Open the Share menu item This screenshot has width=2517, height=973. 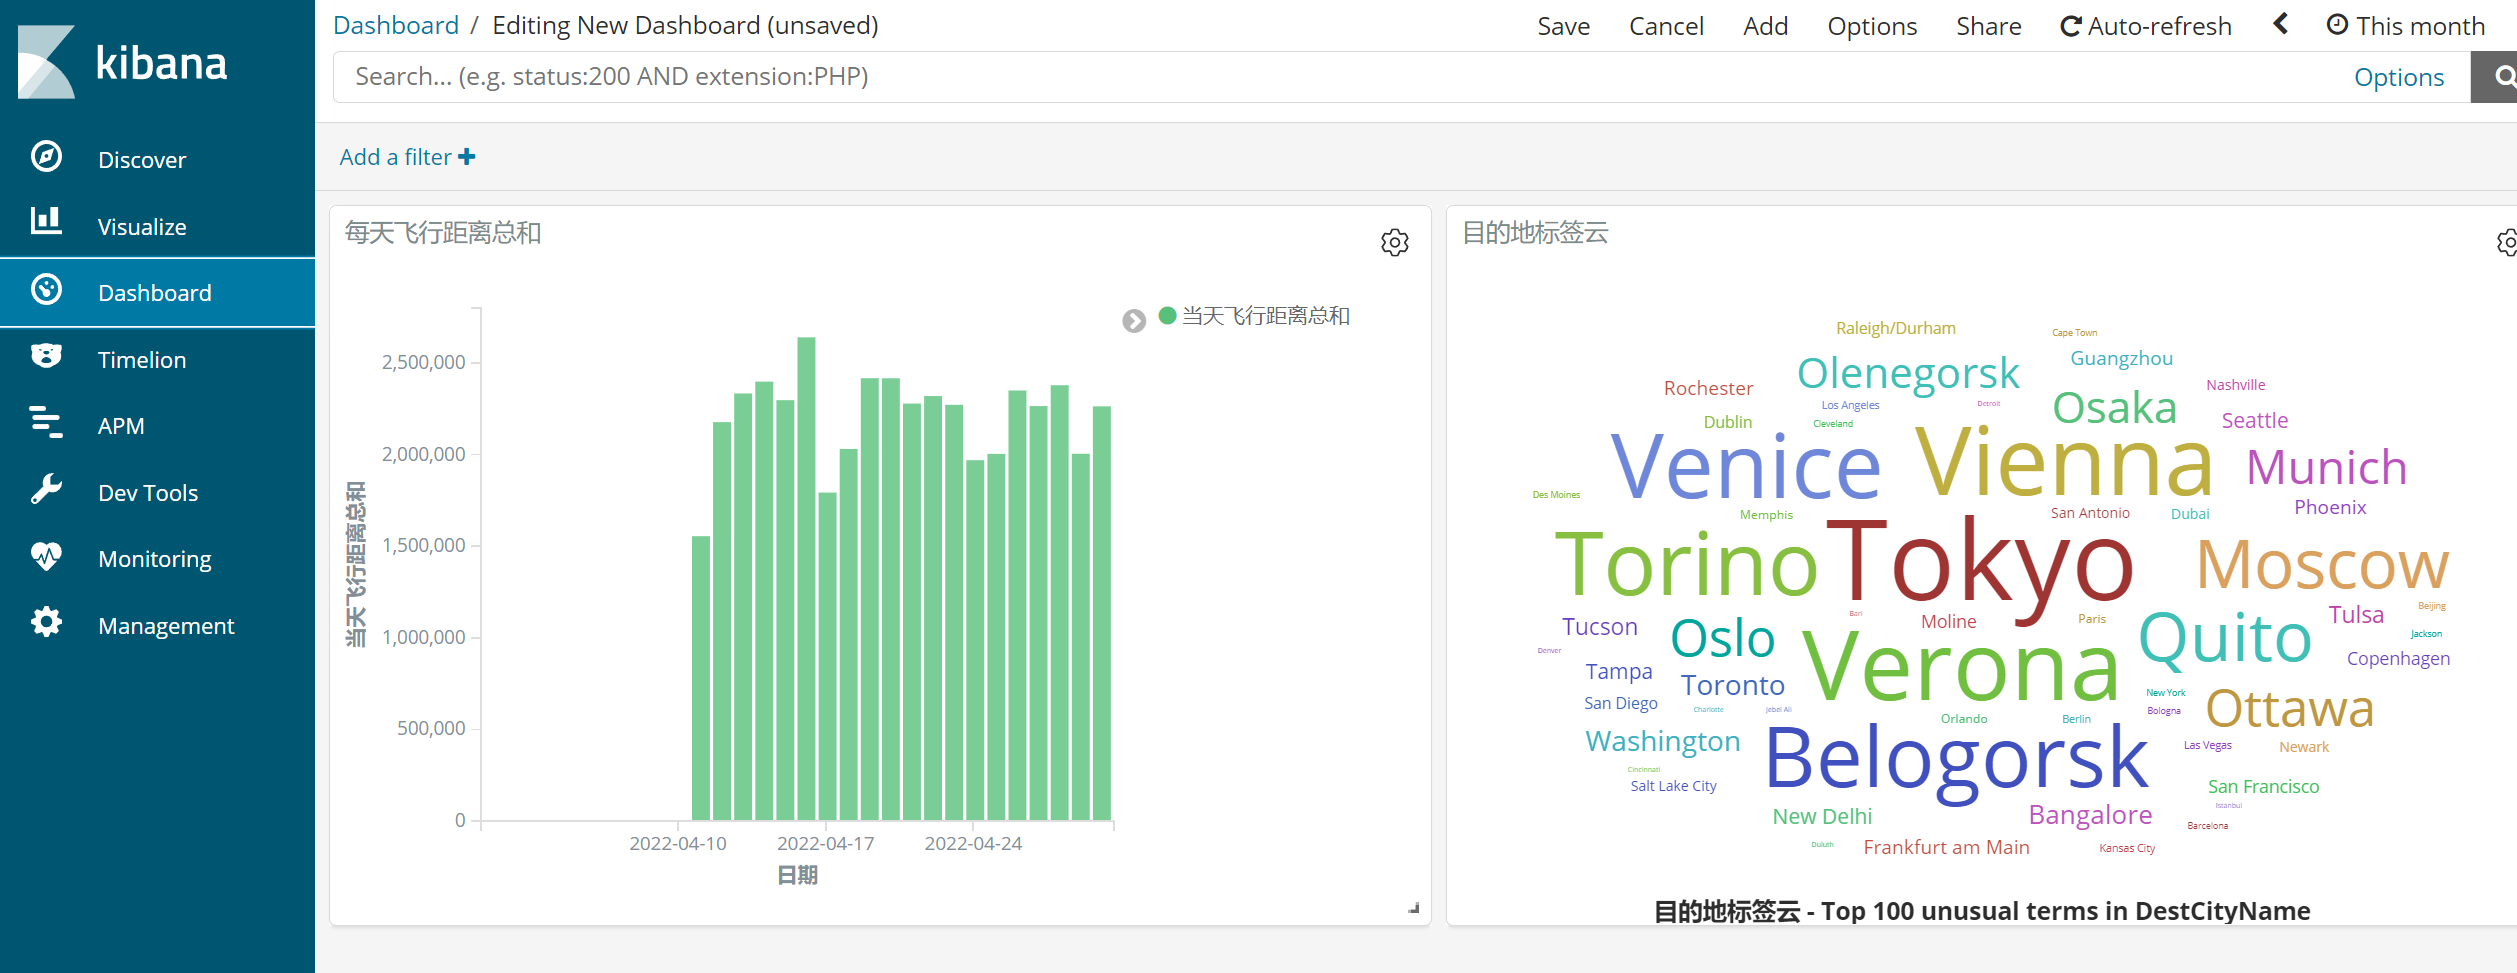1988,26
